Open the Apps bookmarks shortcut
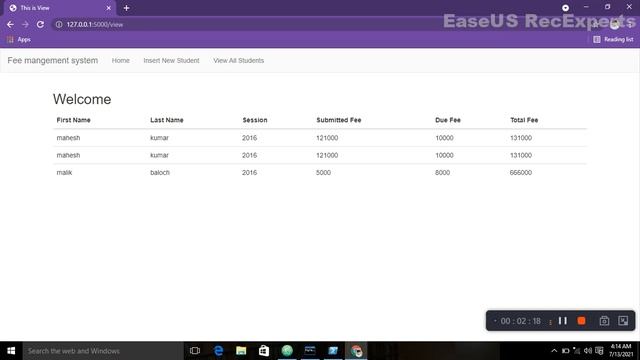 pos(19,40)
